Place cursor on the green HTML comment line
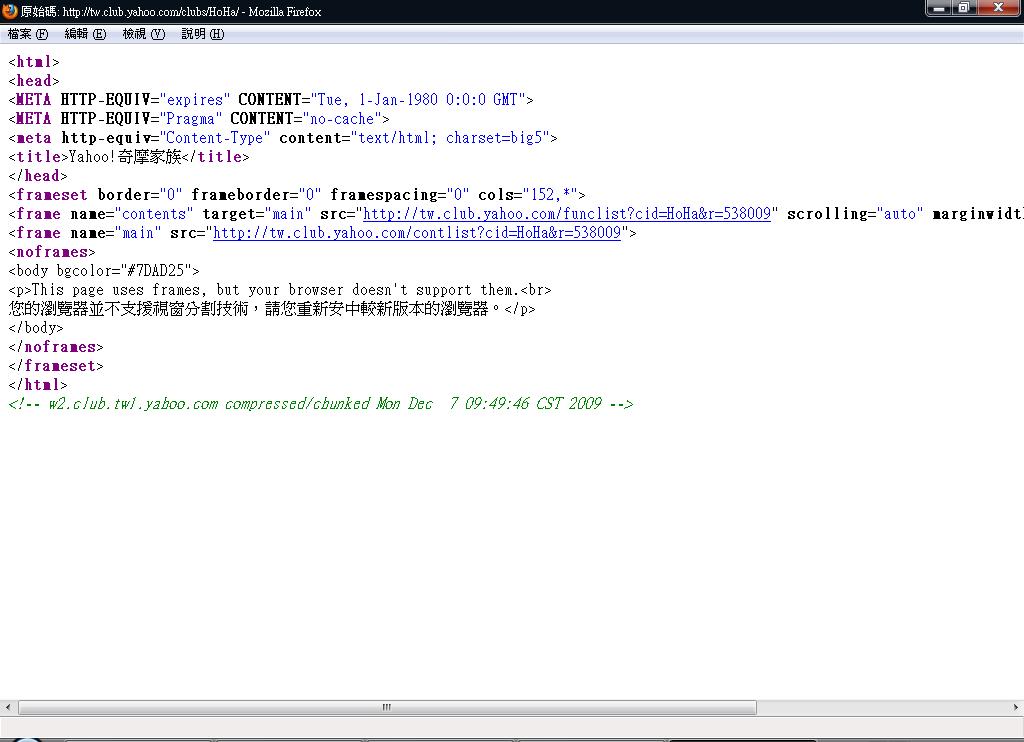The width and height of the screenshot is (1024, 742). click(x=320, y=404)
